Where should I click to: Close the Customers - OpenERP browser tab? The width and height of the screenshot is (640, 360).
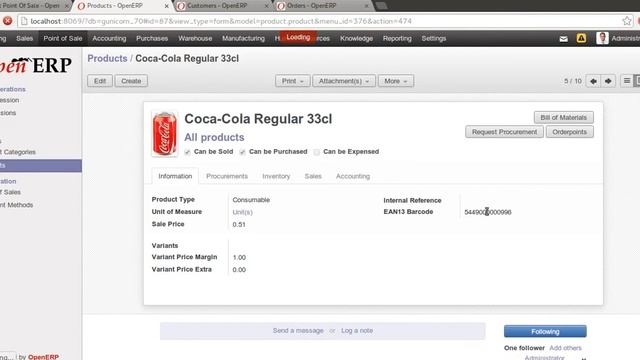(267, 6)
